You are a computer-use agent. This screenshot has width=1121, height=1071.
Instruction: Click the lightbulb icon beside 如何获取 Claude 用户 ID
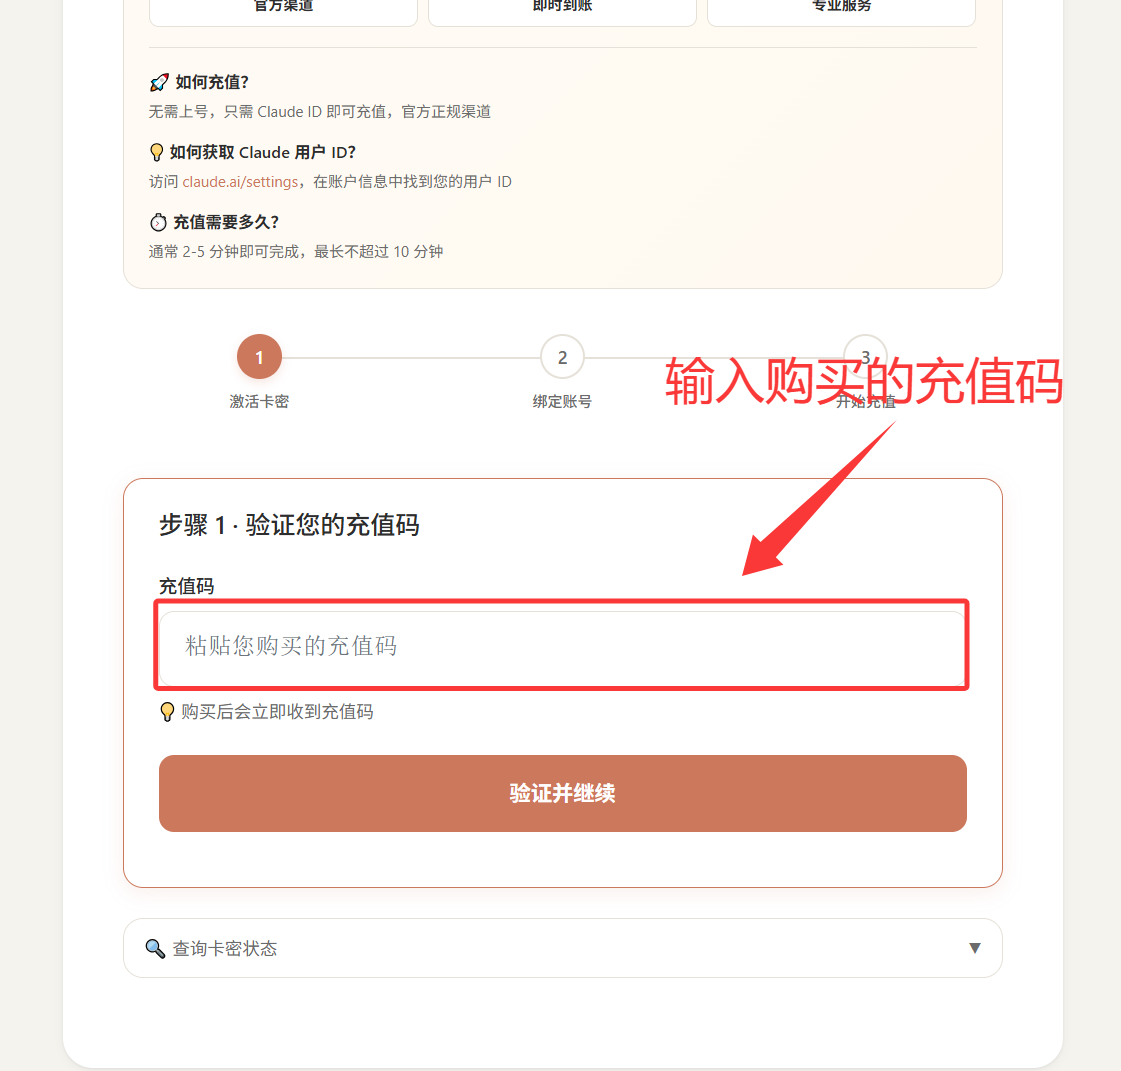(x=157, y=152)
